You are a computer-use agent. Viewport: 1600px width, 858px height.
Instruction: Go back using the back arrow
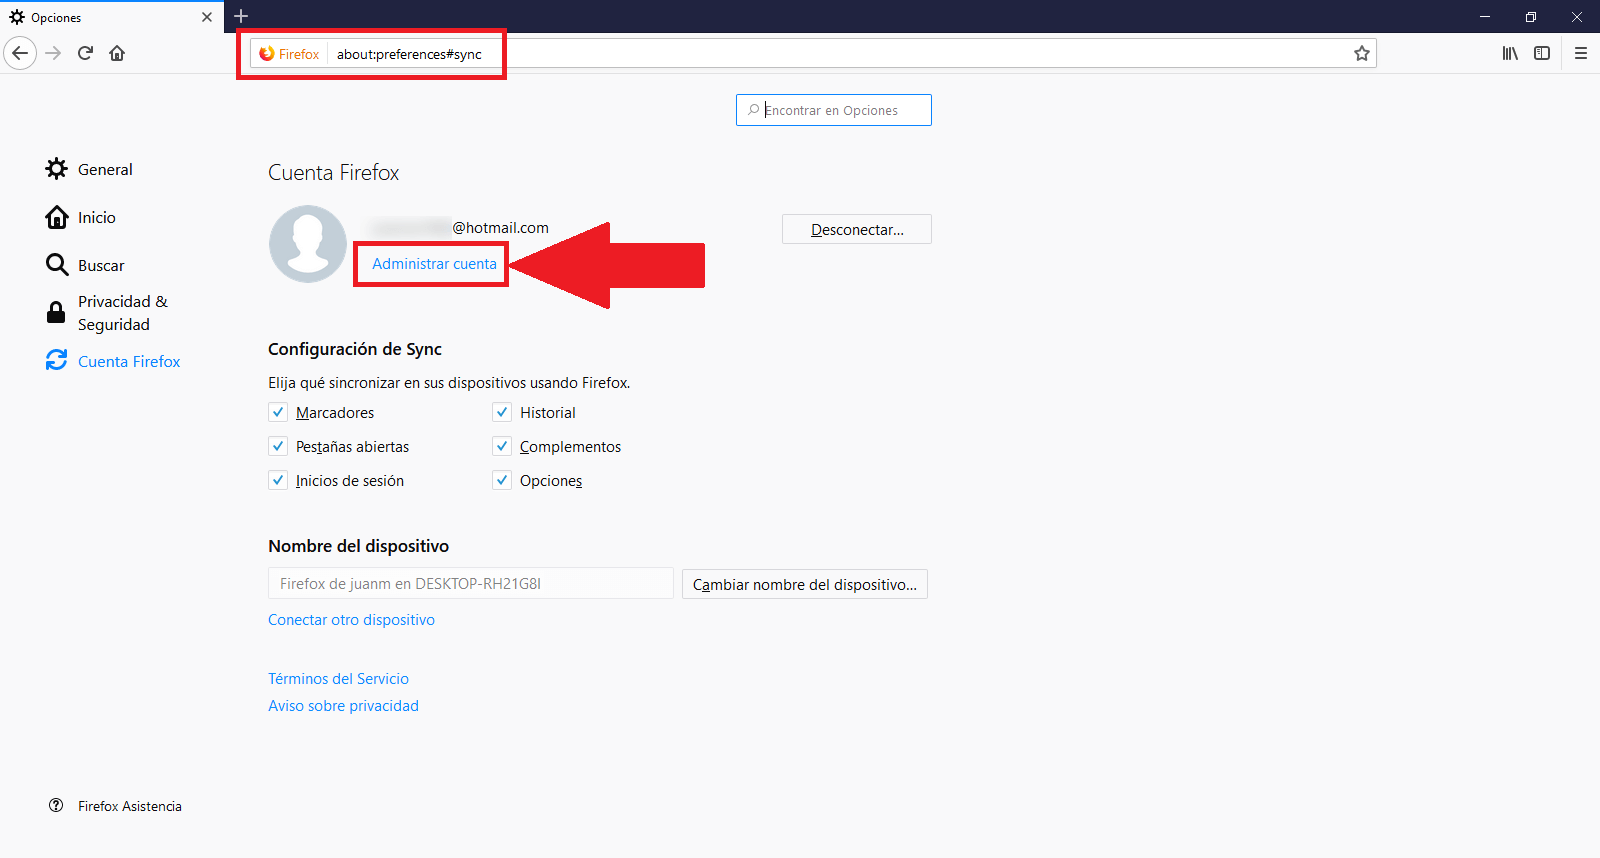(x=20, y=53)
